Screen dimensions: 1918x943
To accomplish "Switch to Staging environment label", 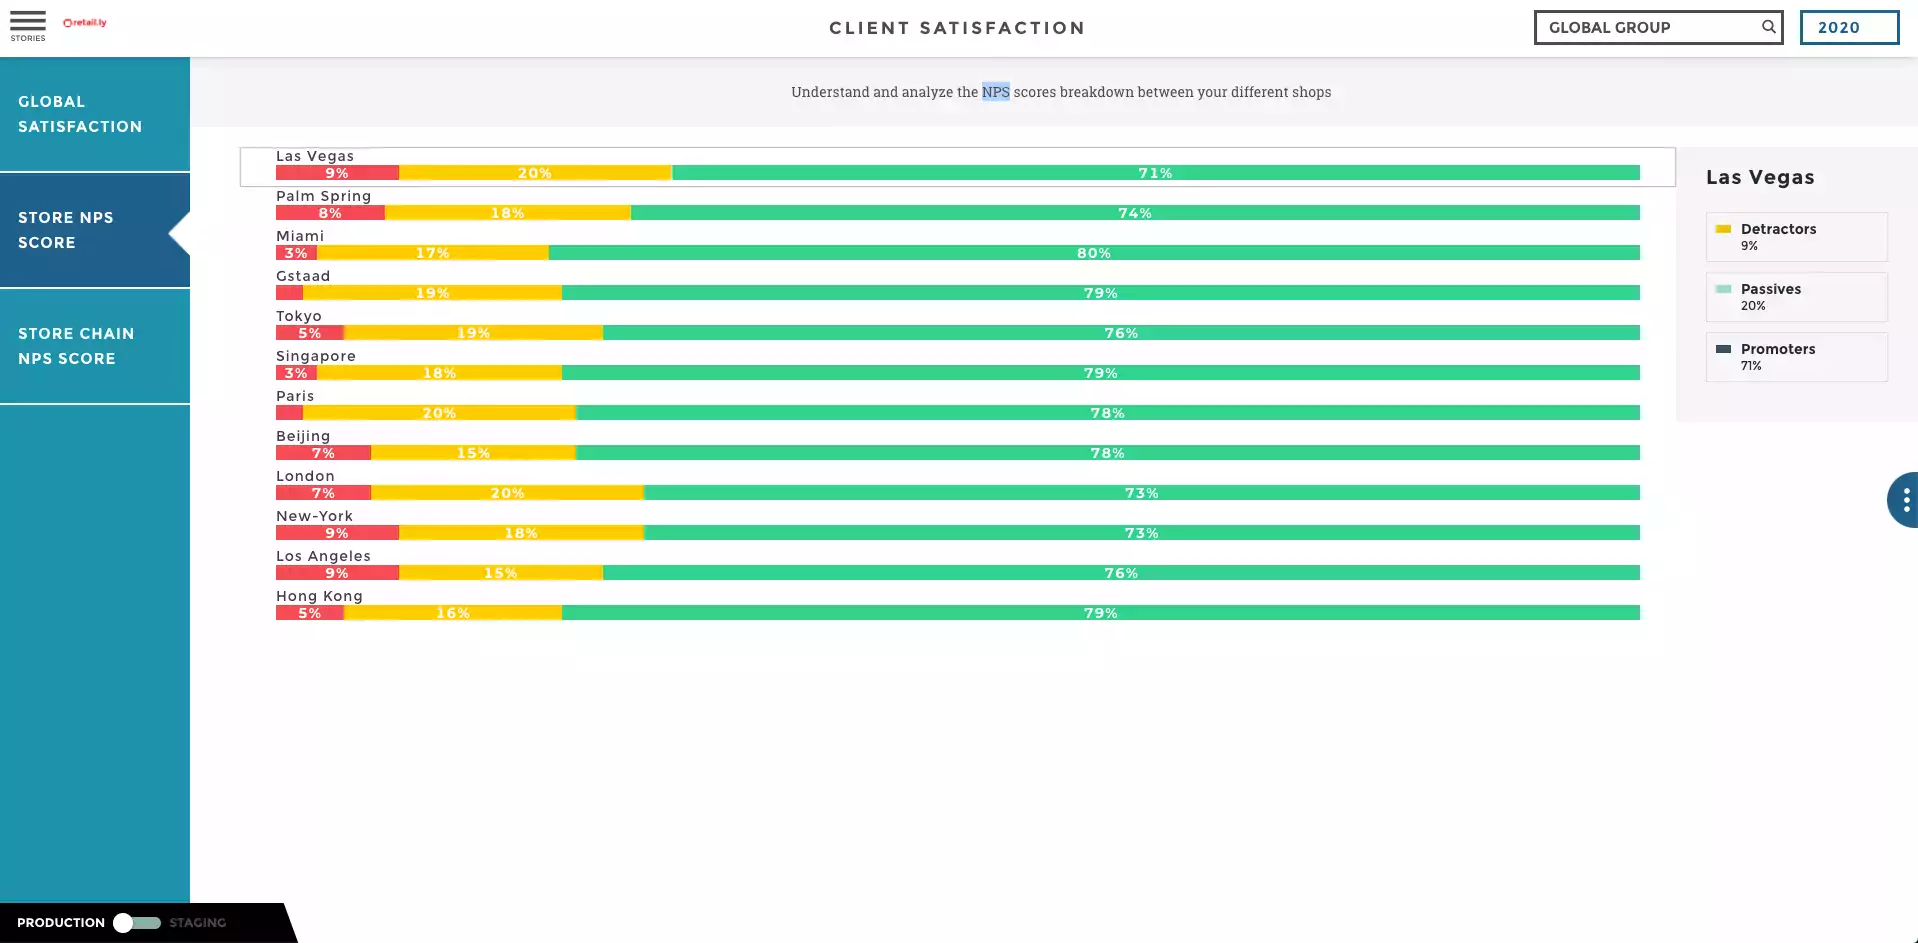I will (x=198, y=923).
